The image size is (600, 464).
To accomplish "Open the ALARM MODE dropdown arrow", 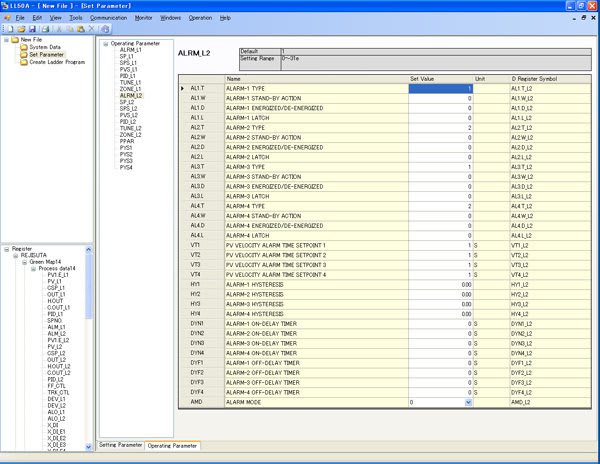I will [468, 402].
